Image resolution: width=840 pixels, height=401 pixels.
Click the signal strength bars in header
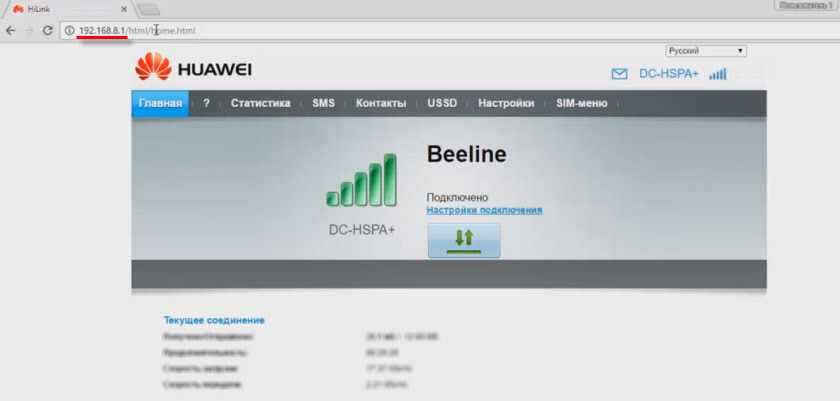[717, 74]
